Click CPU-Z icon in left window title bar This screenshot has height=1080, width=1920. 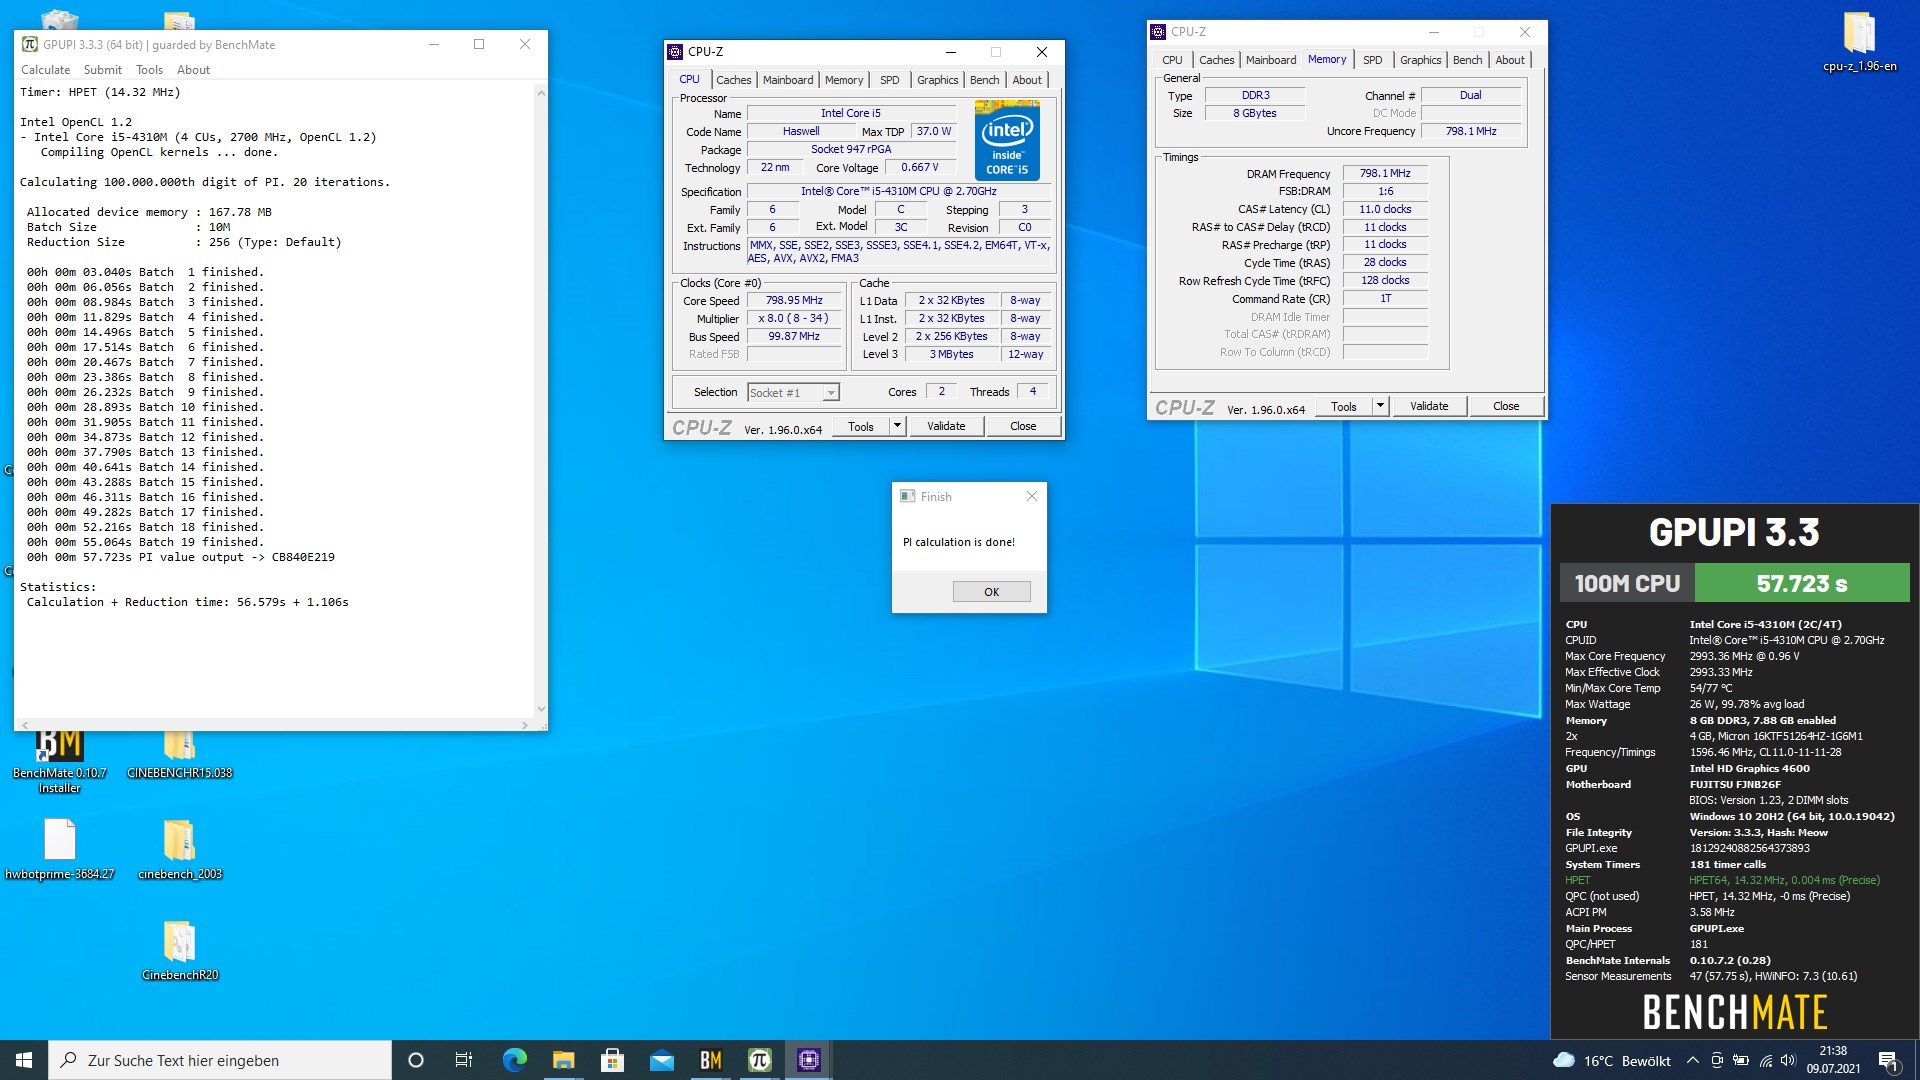675,52
